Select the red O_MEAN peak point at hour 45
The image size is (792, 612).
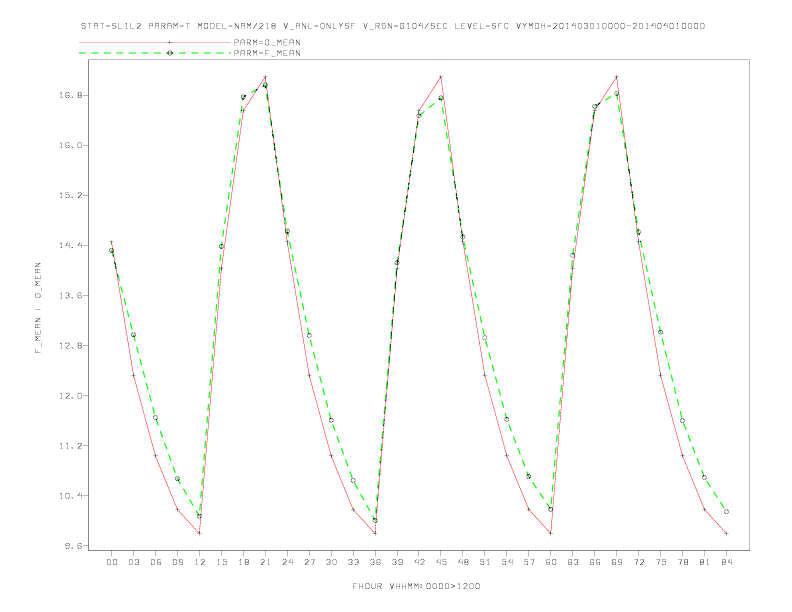click(x=441, y=77)
